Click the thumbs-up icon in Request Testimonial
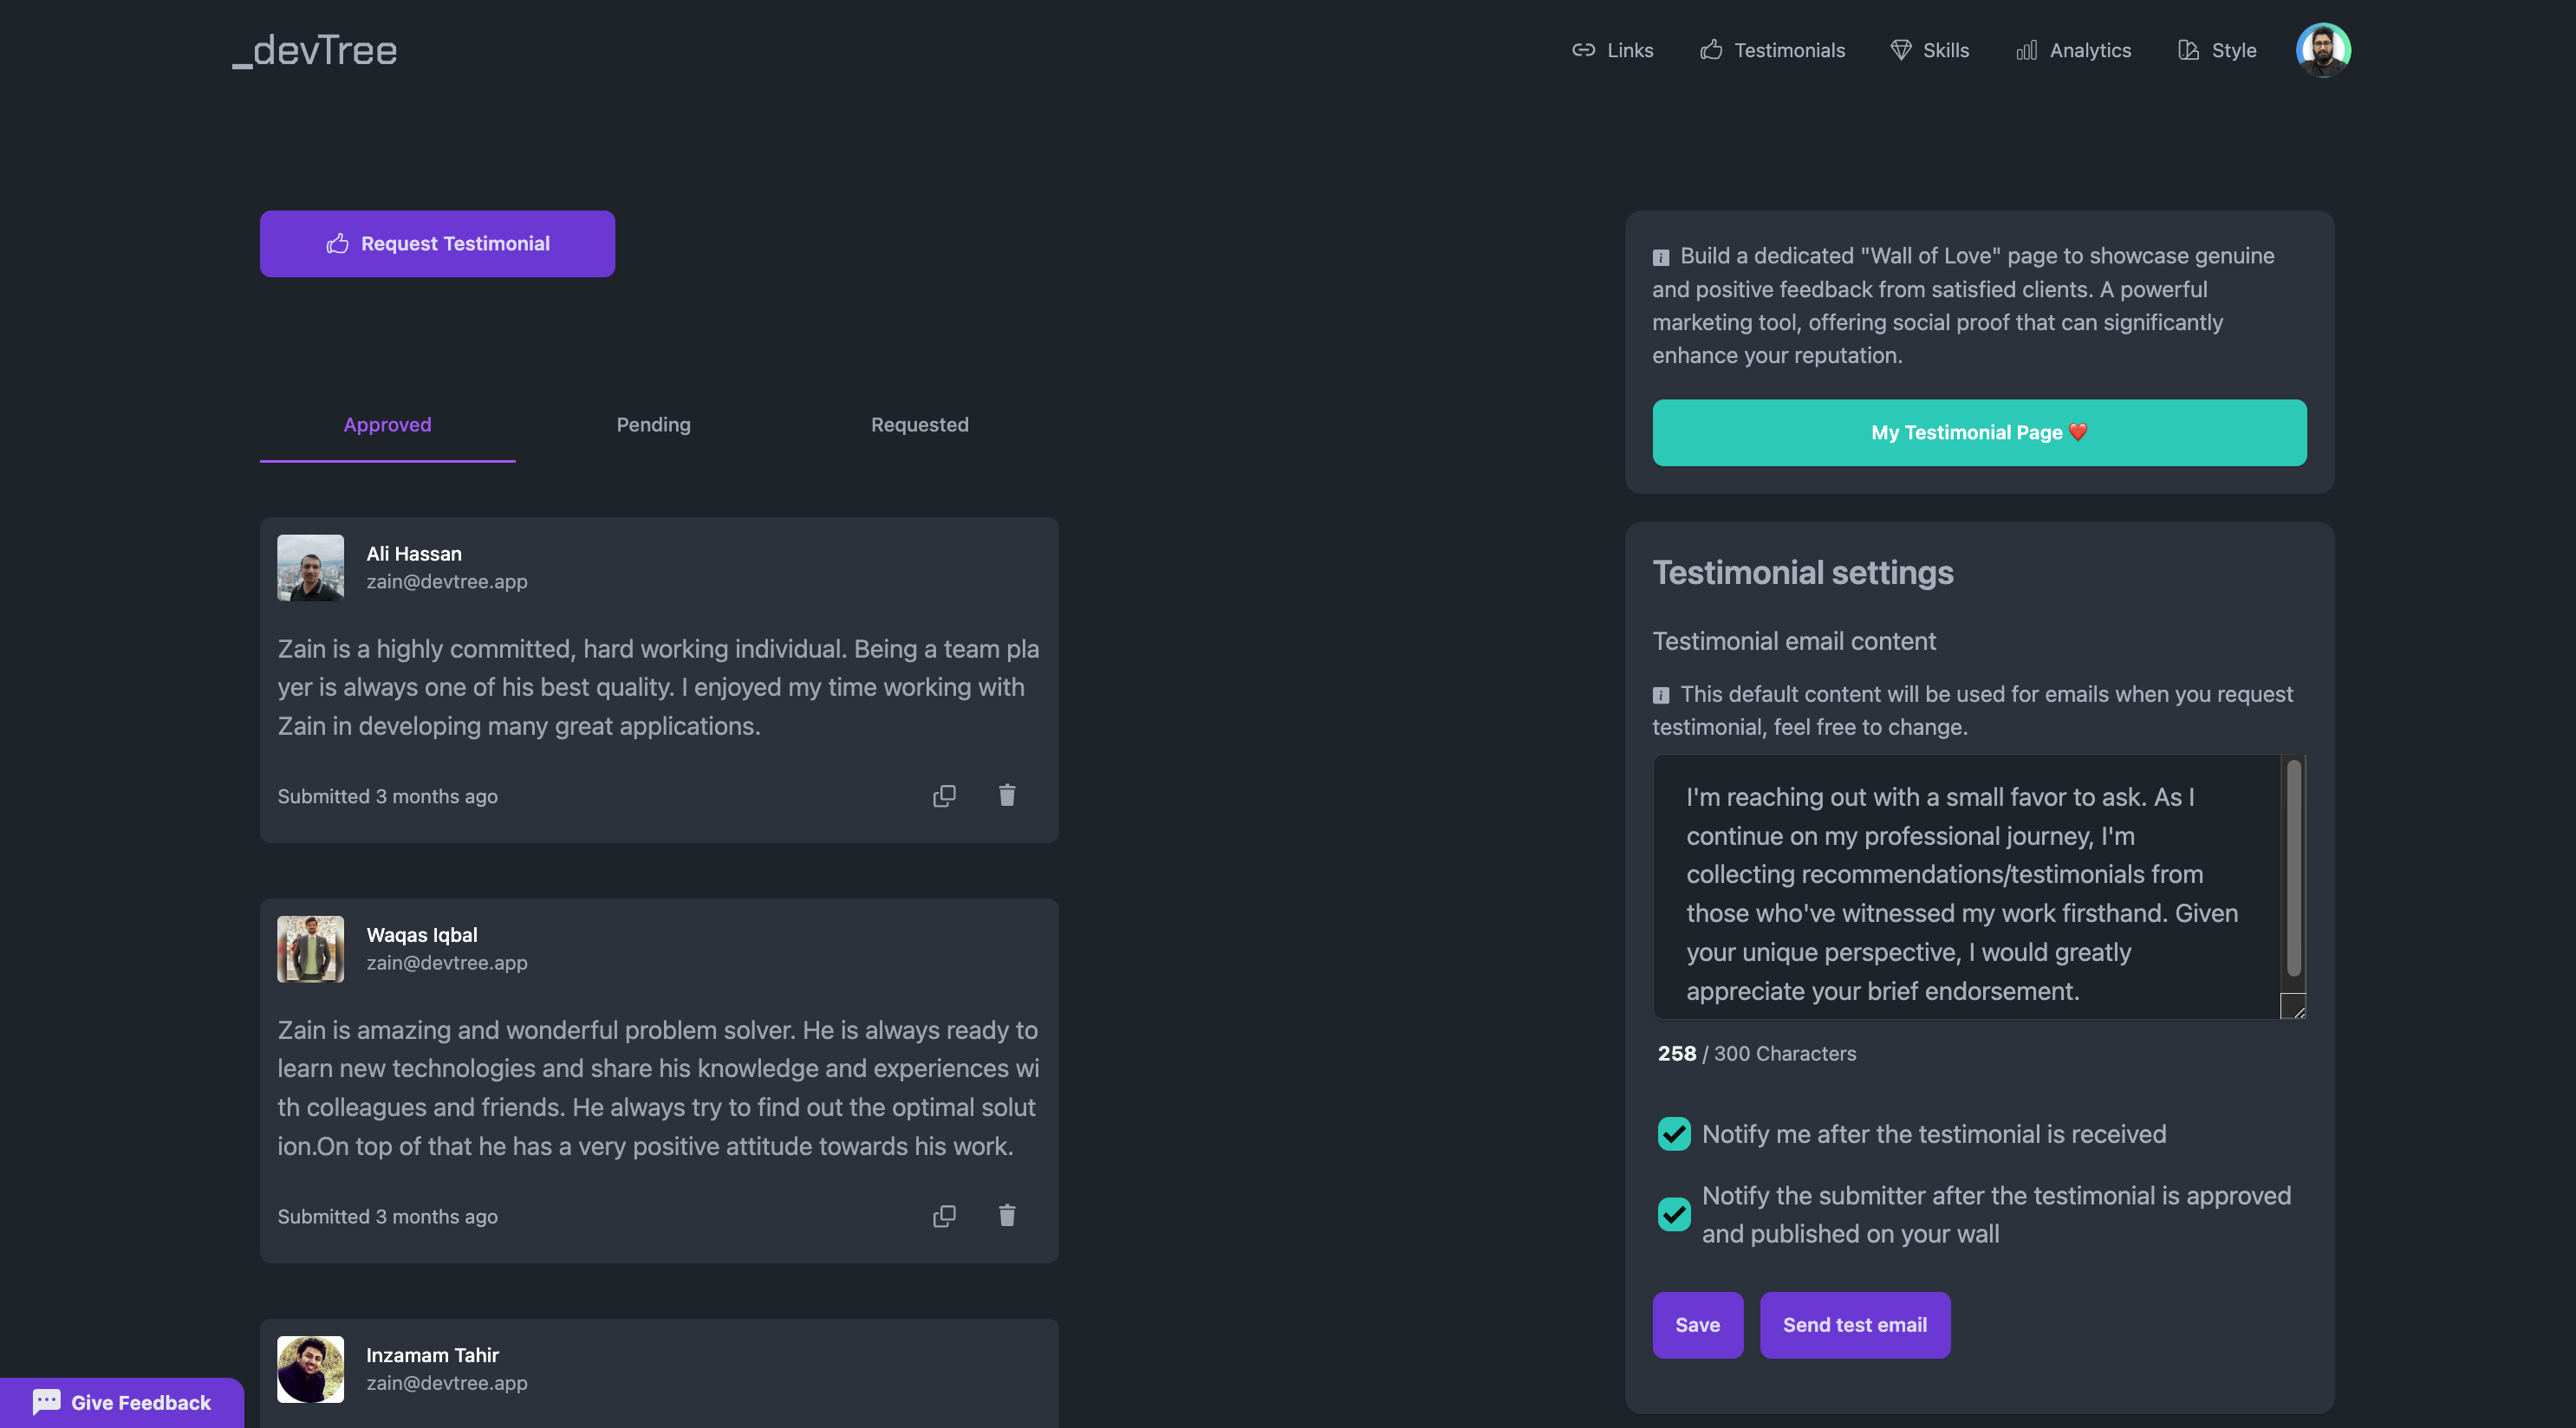The image size is (2576, 1428). click(337, 243)
